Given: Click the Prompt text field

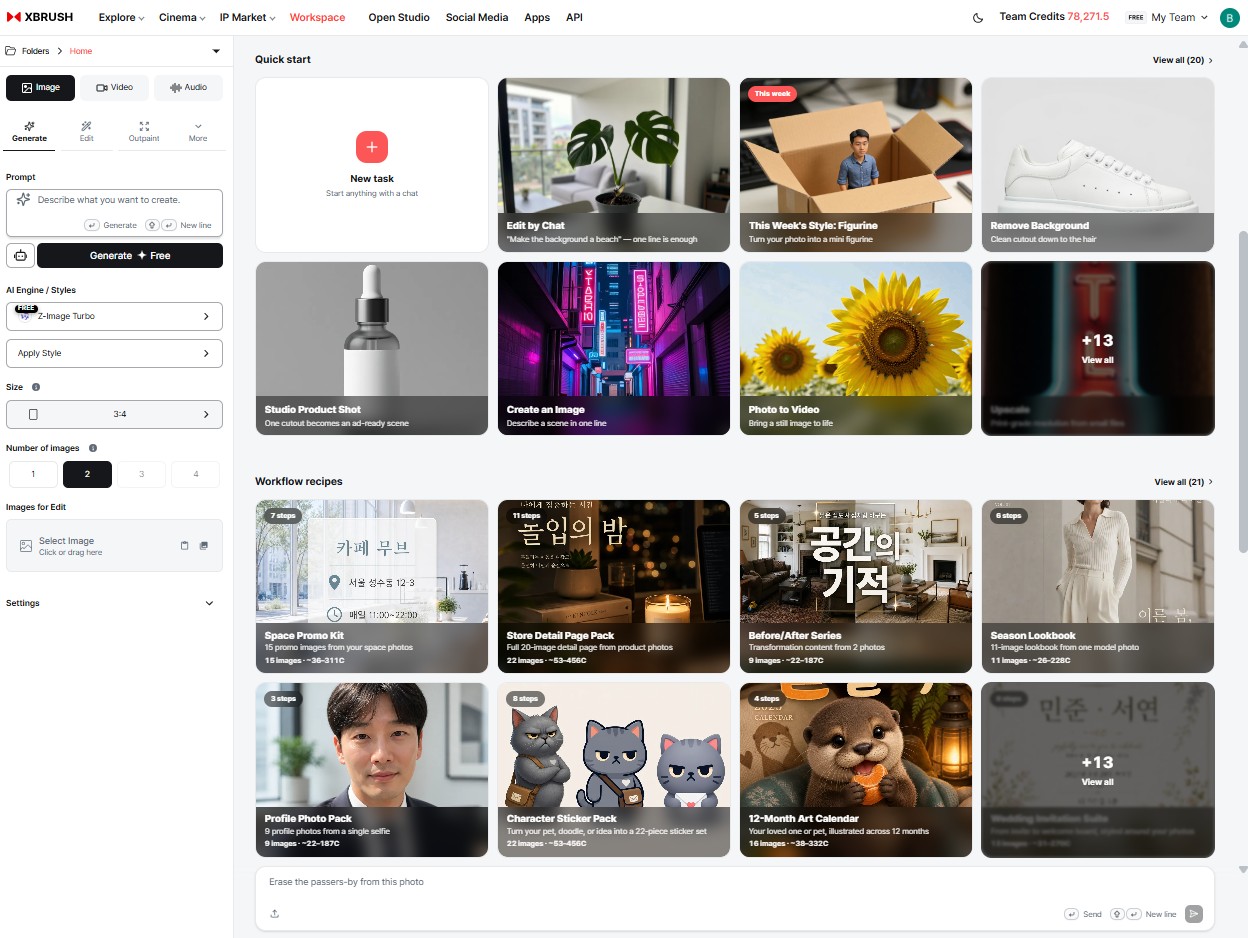Looking at the screenshot, I should (x=114, y=212).
